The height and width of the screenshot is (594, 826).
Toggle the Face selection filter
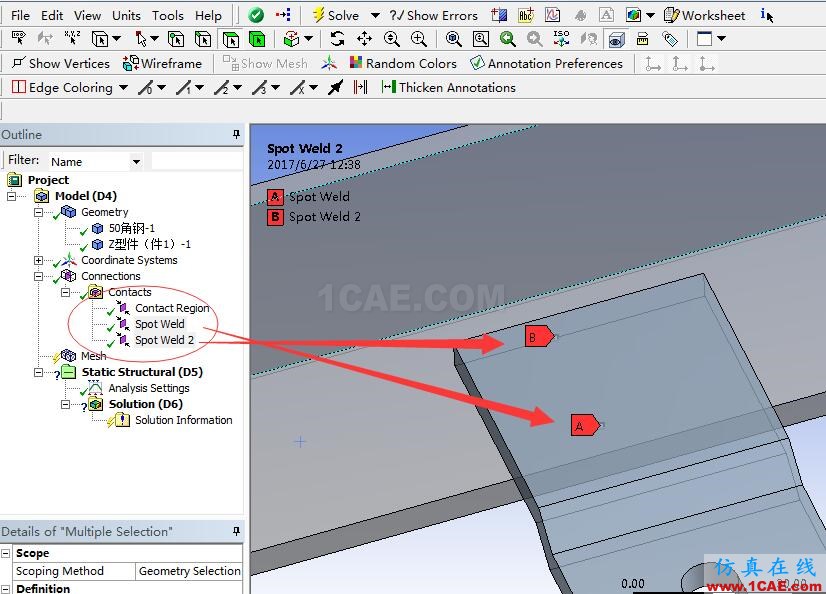coord(230,39)
